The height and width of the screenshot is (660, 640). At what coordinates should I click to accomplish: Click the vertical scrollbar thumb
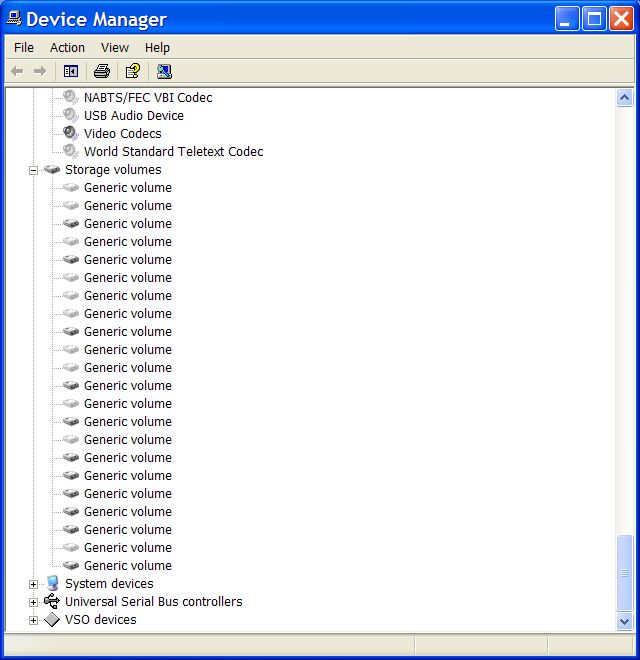point(624,573)
